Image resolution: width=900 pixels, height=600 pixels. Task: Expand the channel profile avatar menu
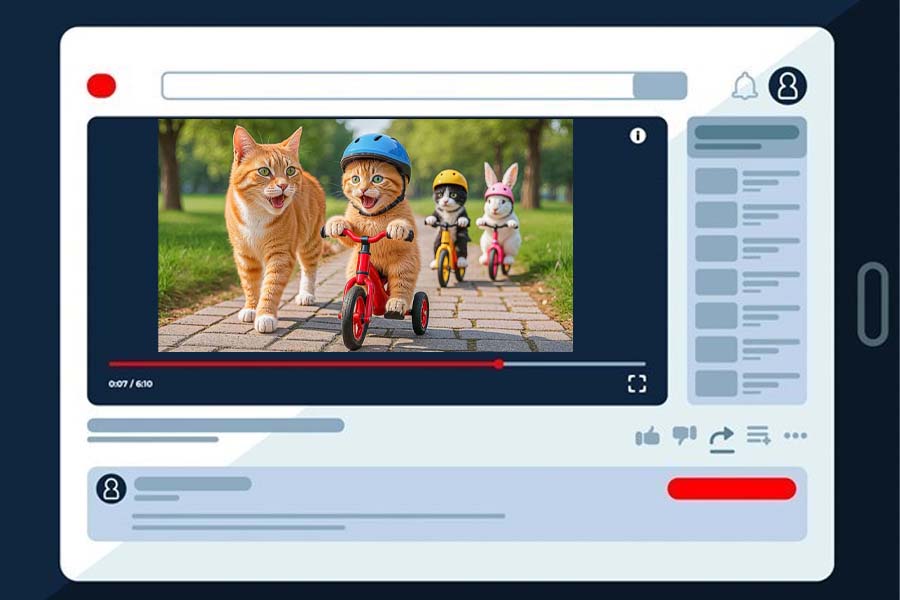pyautogui.click(x=789, y=88)
